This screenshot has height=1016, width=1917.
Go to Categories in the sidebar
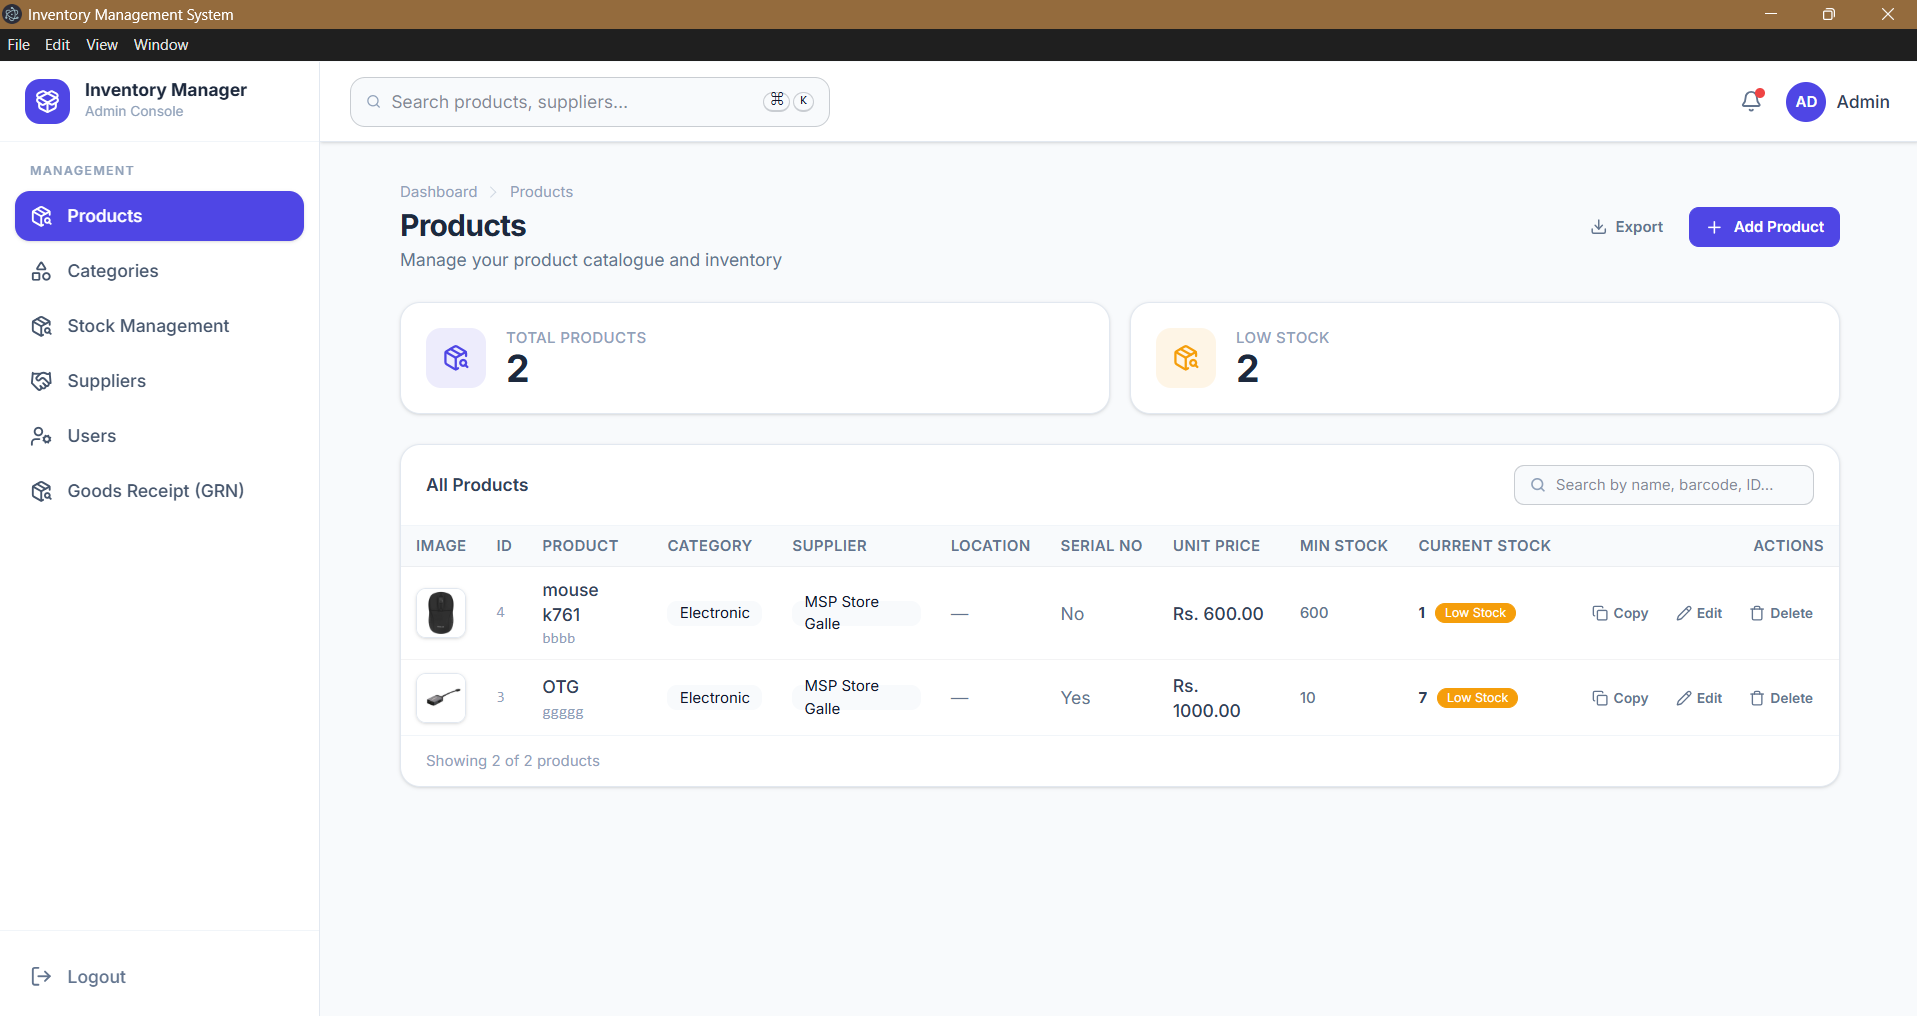click(x=159, y=271)
